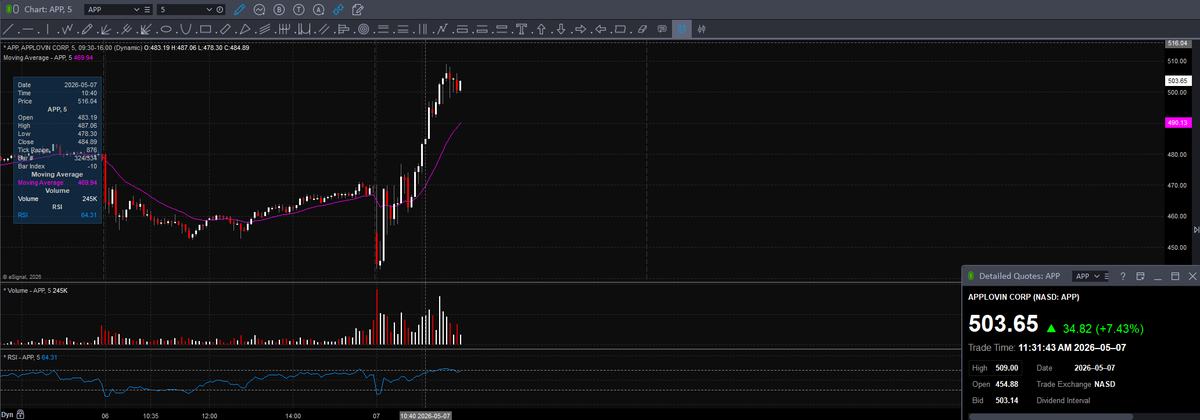Toggle the blue symbol link icon
The height and width of the screenshot is (420, 1200).
[338, 9]
